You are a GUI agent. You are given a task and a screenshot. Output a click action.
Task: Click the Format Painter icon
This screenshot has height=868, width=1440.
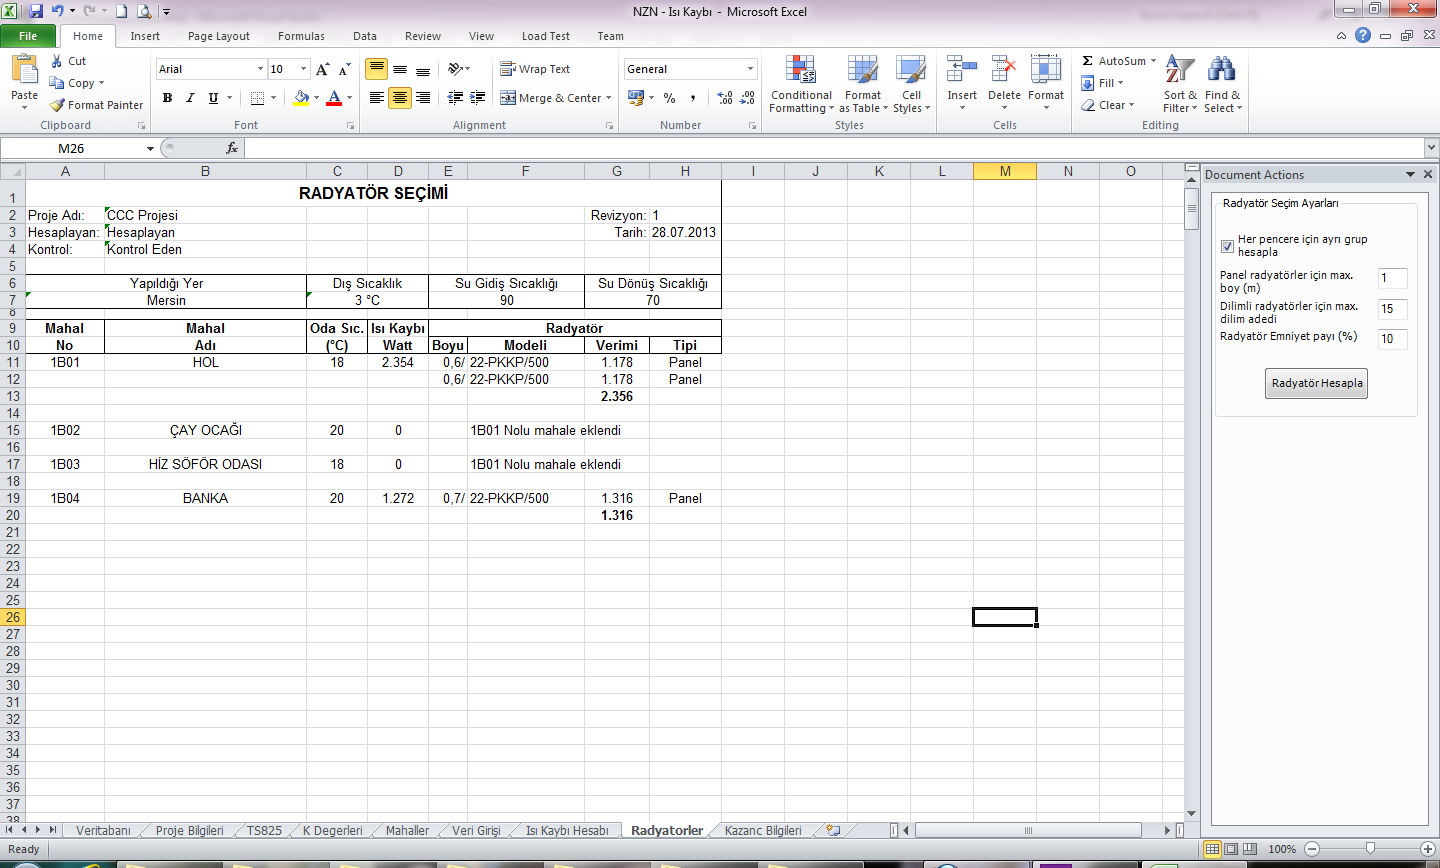[x=58, y=105]
